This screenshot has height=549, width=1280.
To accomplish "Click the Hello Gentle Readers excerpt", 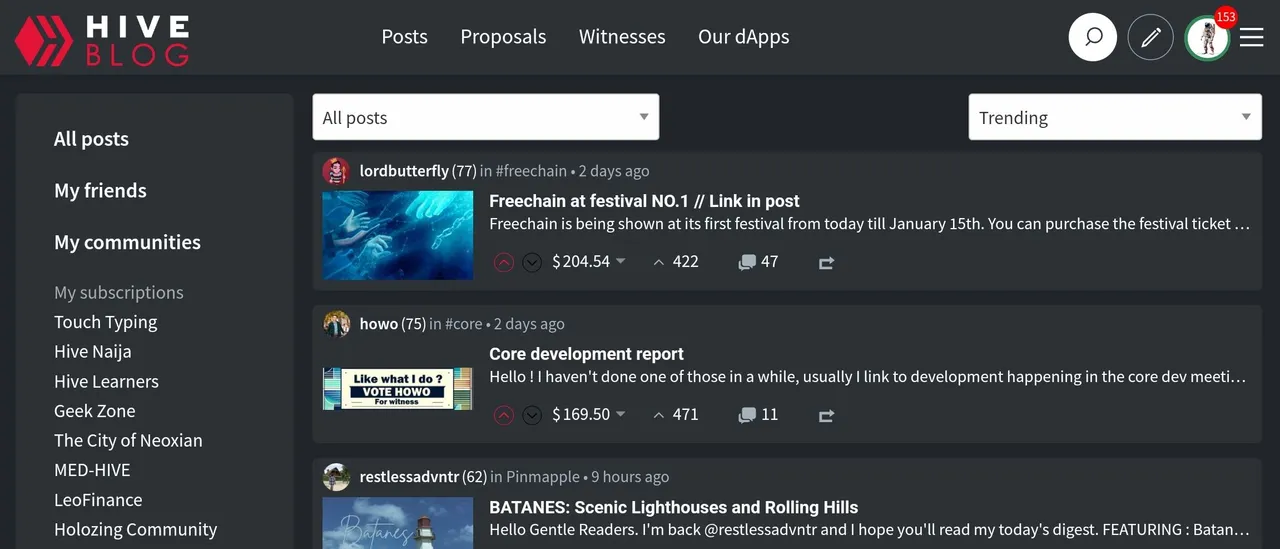I will pyautogui.click(x=870, y=530).
